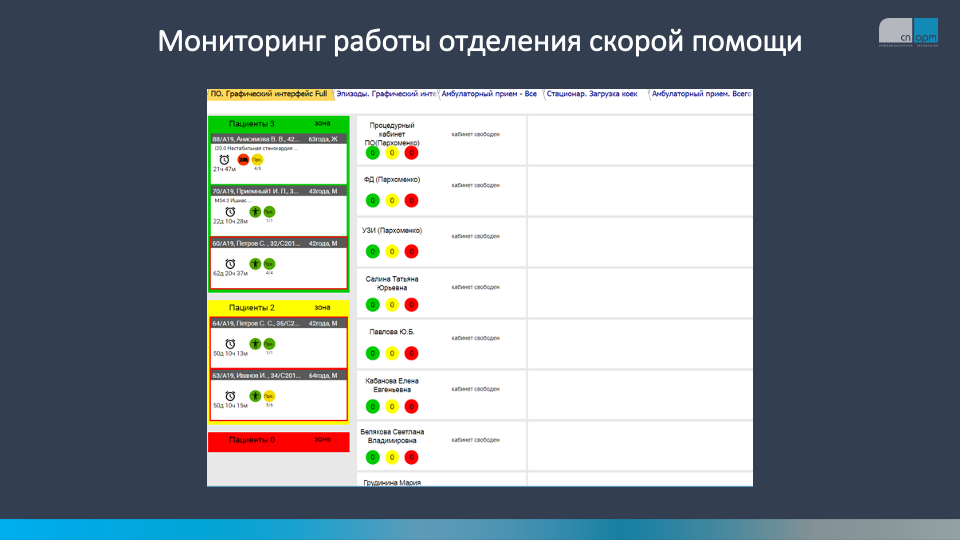Click yellow 'Пре.' circle in Иванов card
The image size is (960, 540).
point(269,396)
